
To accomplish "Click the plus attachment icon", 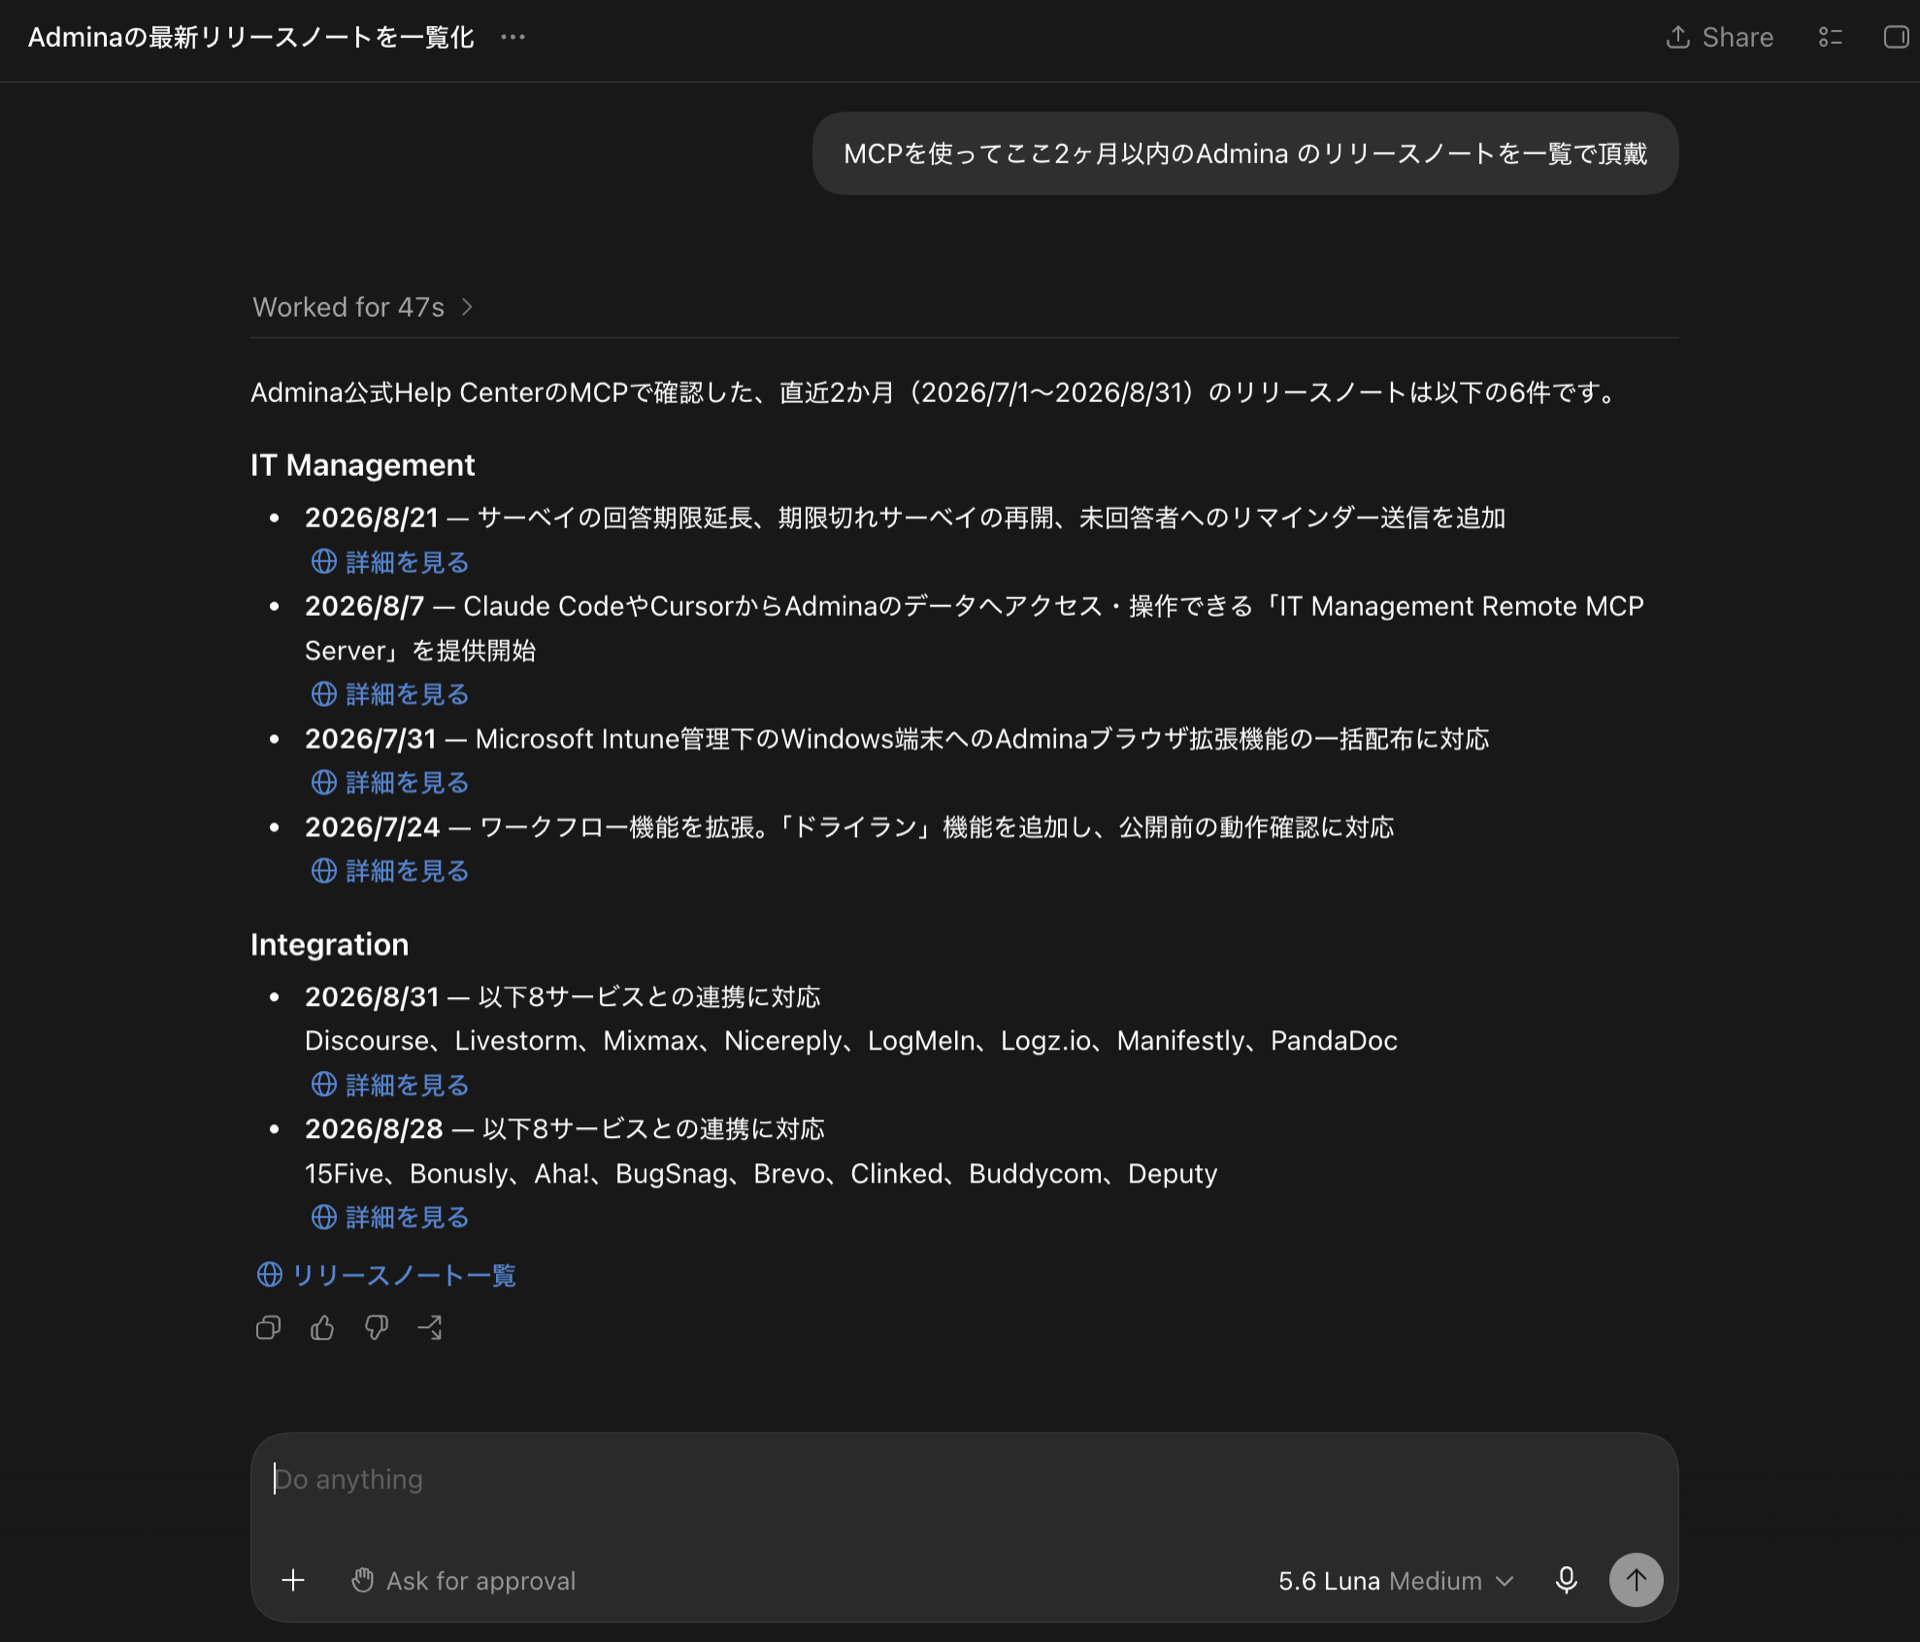I will tap(293, 1580).
